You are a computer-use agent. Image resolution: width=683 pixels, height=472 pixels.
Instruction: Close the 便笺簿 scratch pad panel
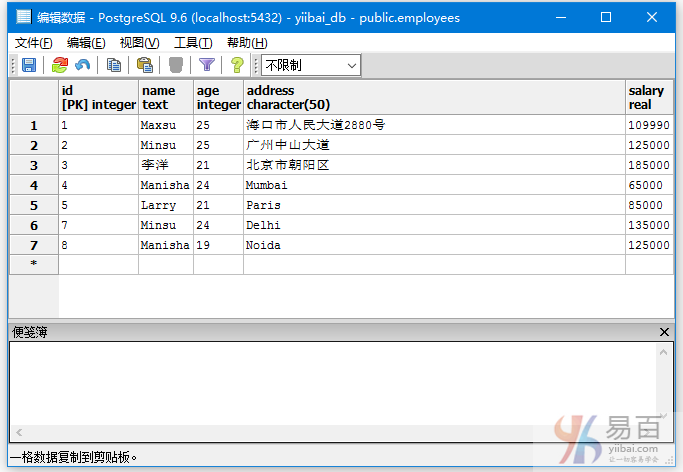tap(665, 332)
